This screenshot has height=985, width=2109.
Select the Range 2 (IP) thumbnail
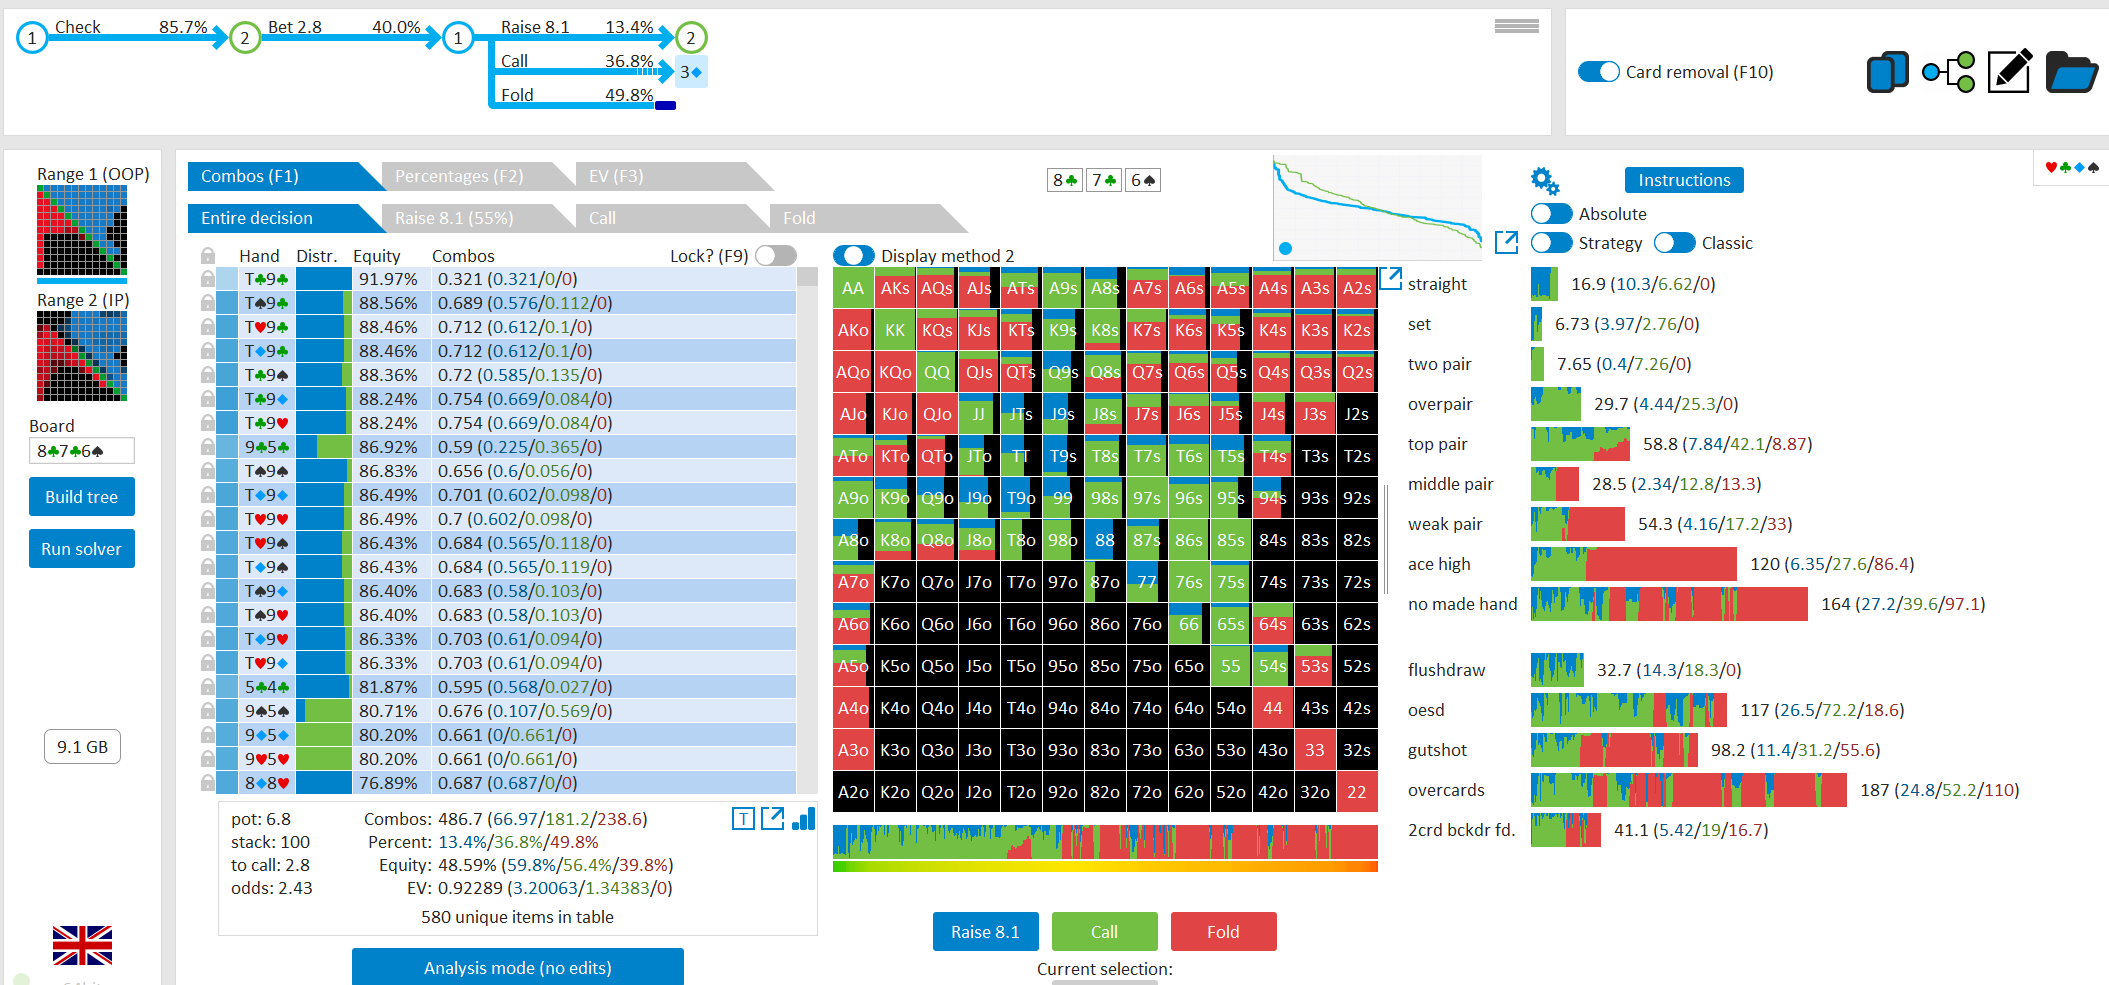pos(82,356)
